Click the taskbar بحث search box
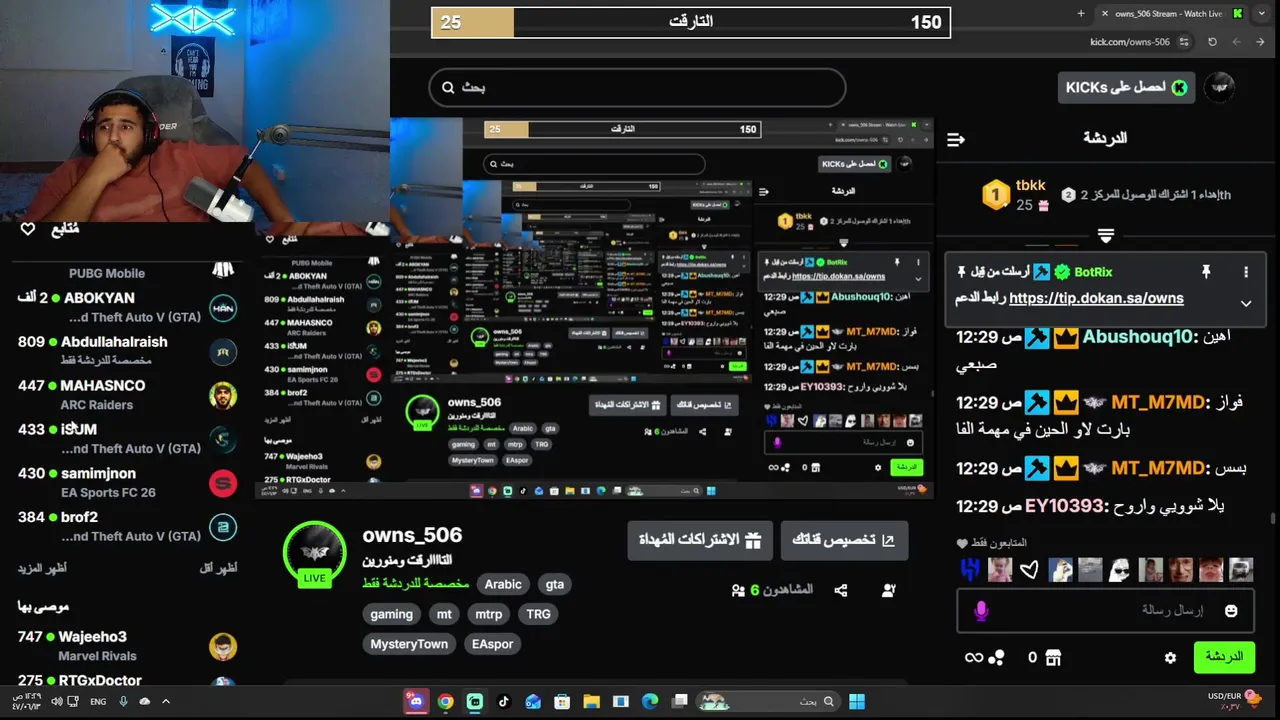 click(770, 702)
